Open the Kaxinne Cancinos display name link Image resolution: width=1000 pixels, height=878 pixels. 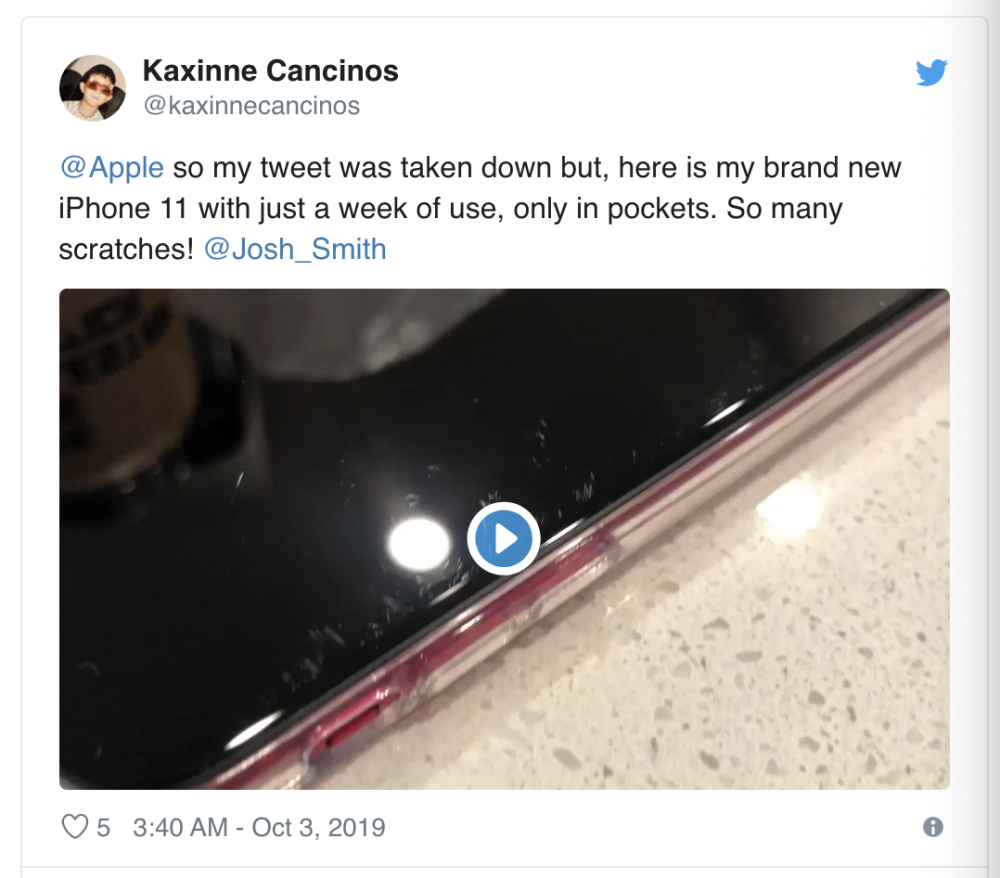[x=270, y=71]
